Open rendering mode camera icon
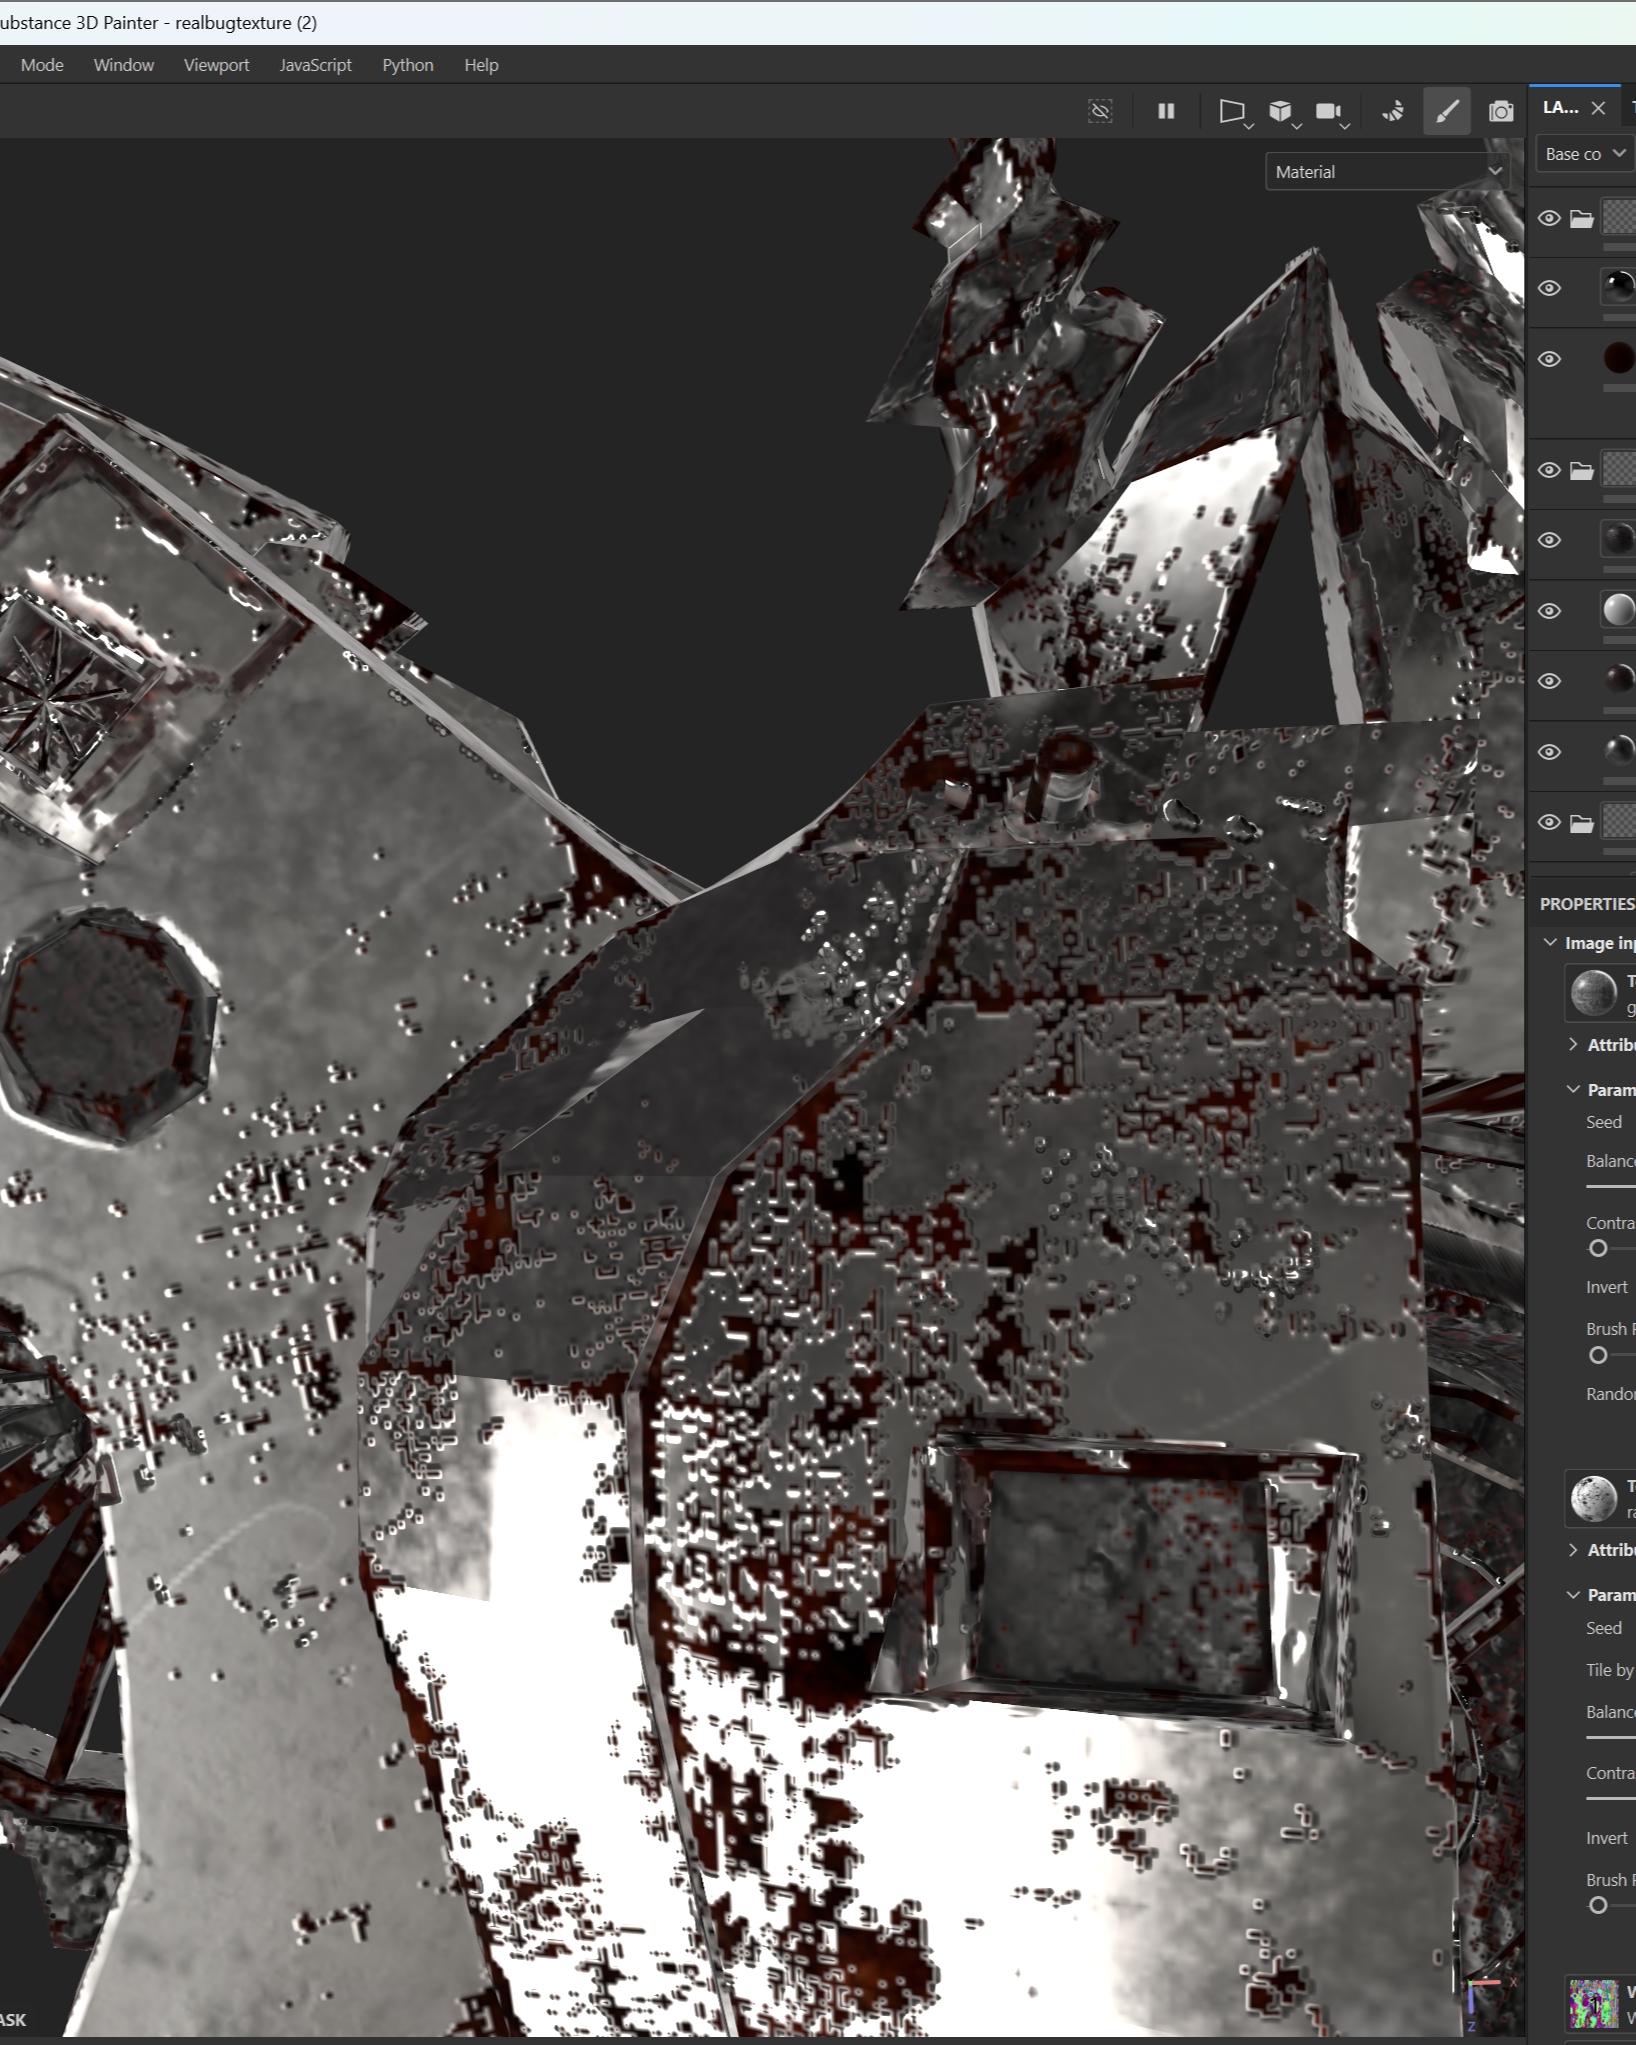 pyautogui.click(x=1501, y=111)
